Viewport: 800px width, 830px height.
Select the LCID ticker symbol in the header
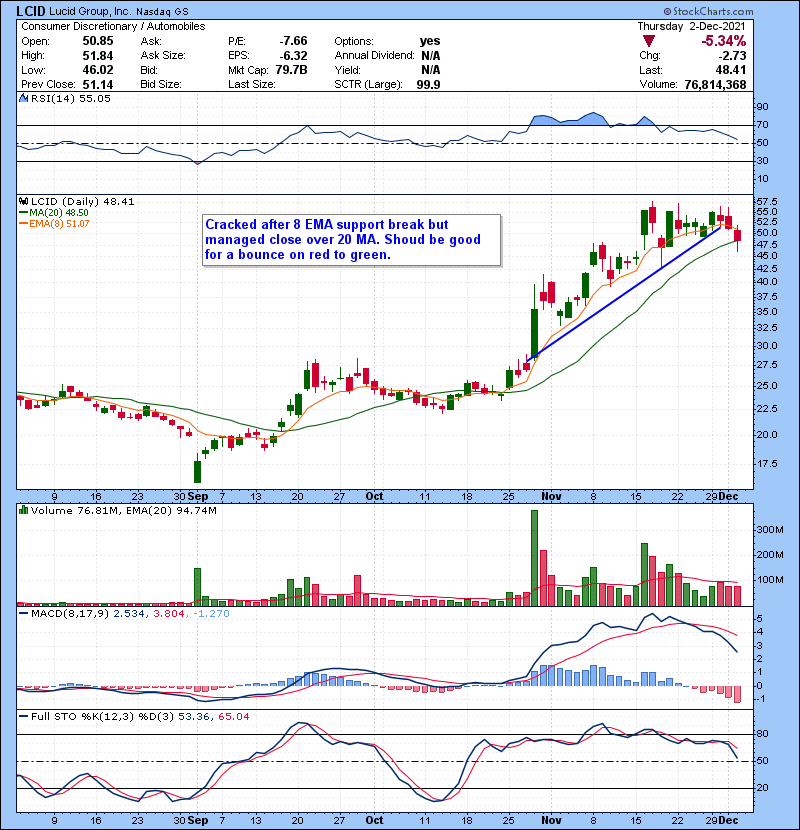[x=31, y=11]
